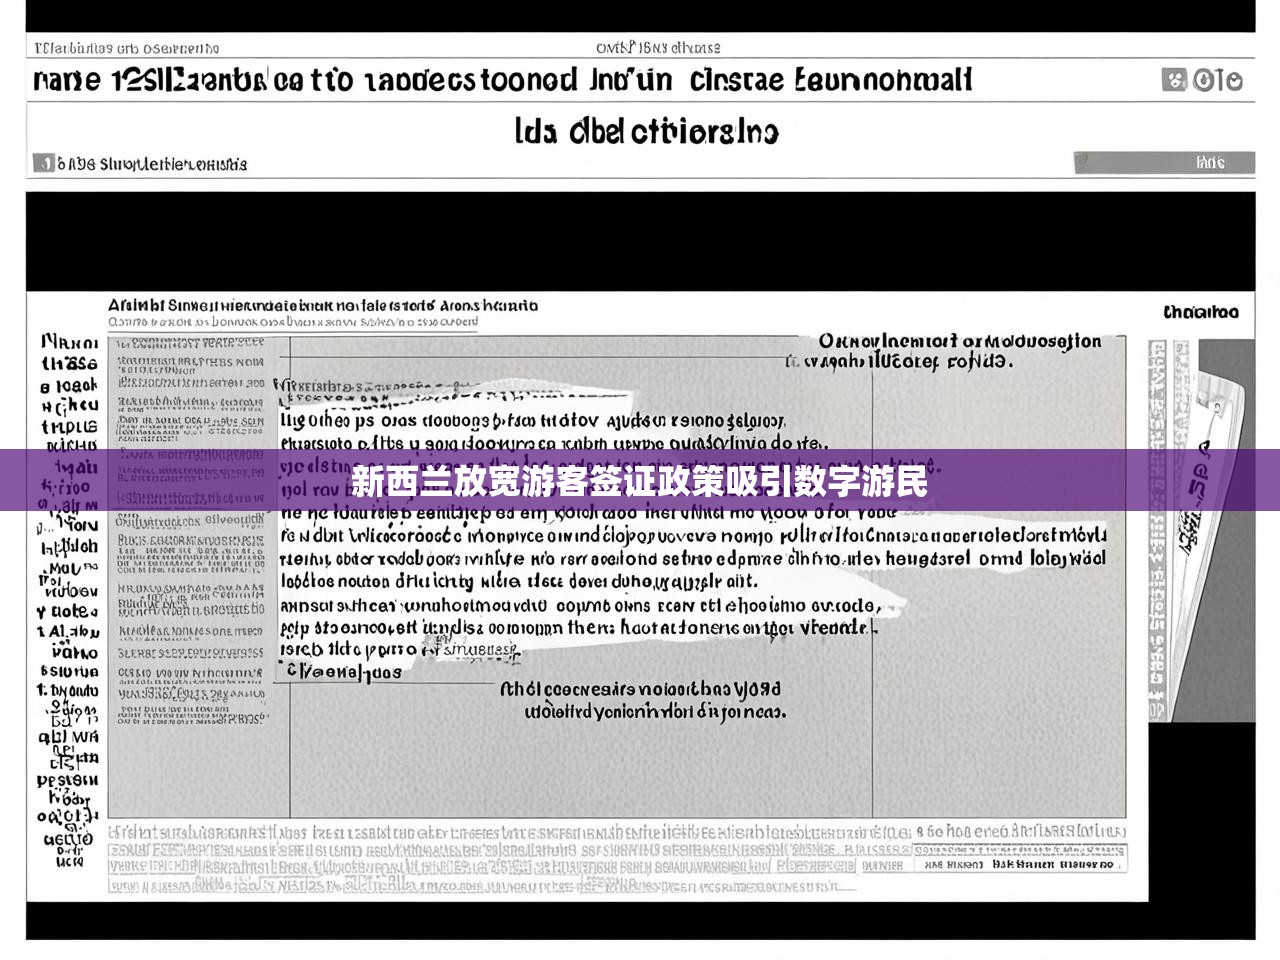Click the square icon at the header's top right
Viewport: 1280px width, 960px height.
click(x=1174, y=80)
